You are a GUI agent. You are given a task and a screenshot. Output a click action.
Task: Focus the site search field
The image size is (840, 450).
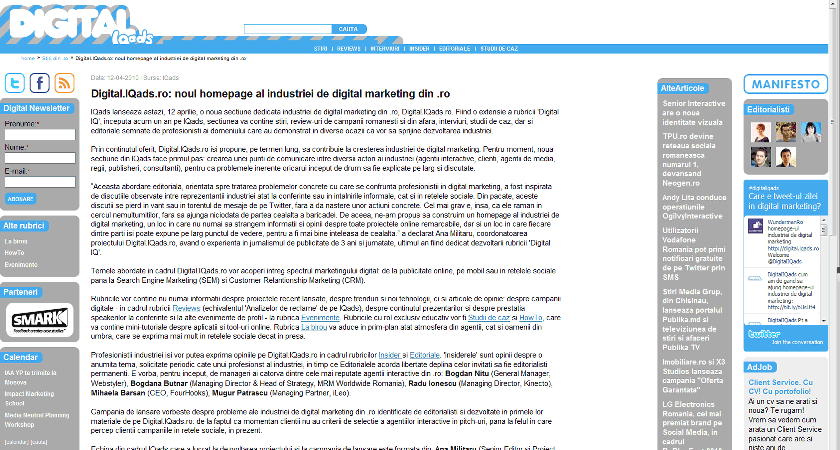288,29
